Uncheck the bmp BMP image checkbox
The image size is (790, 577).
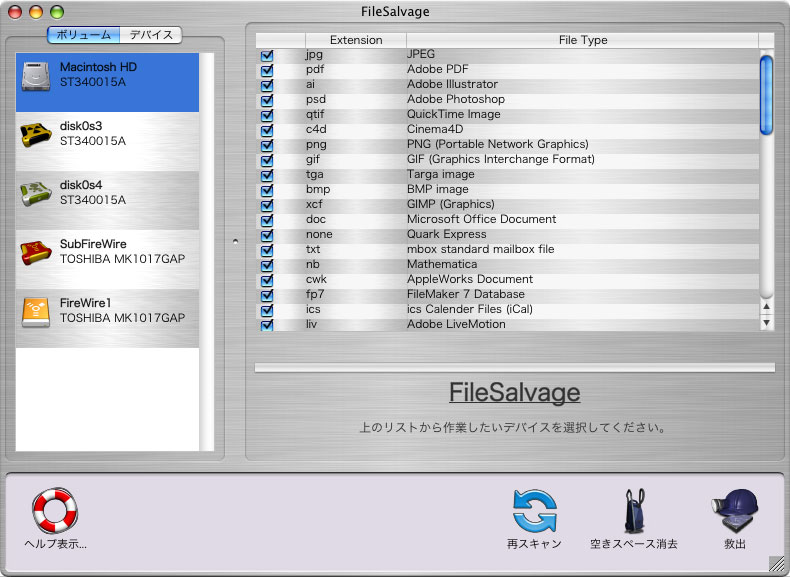(267, 190)
